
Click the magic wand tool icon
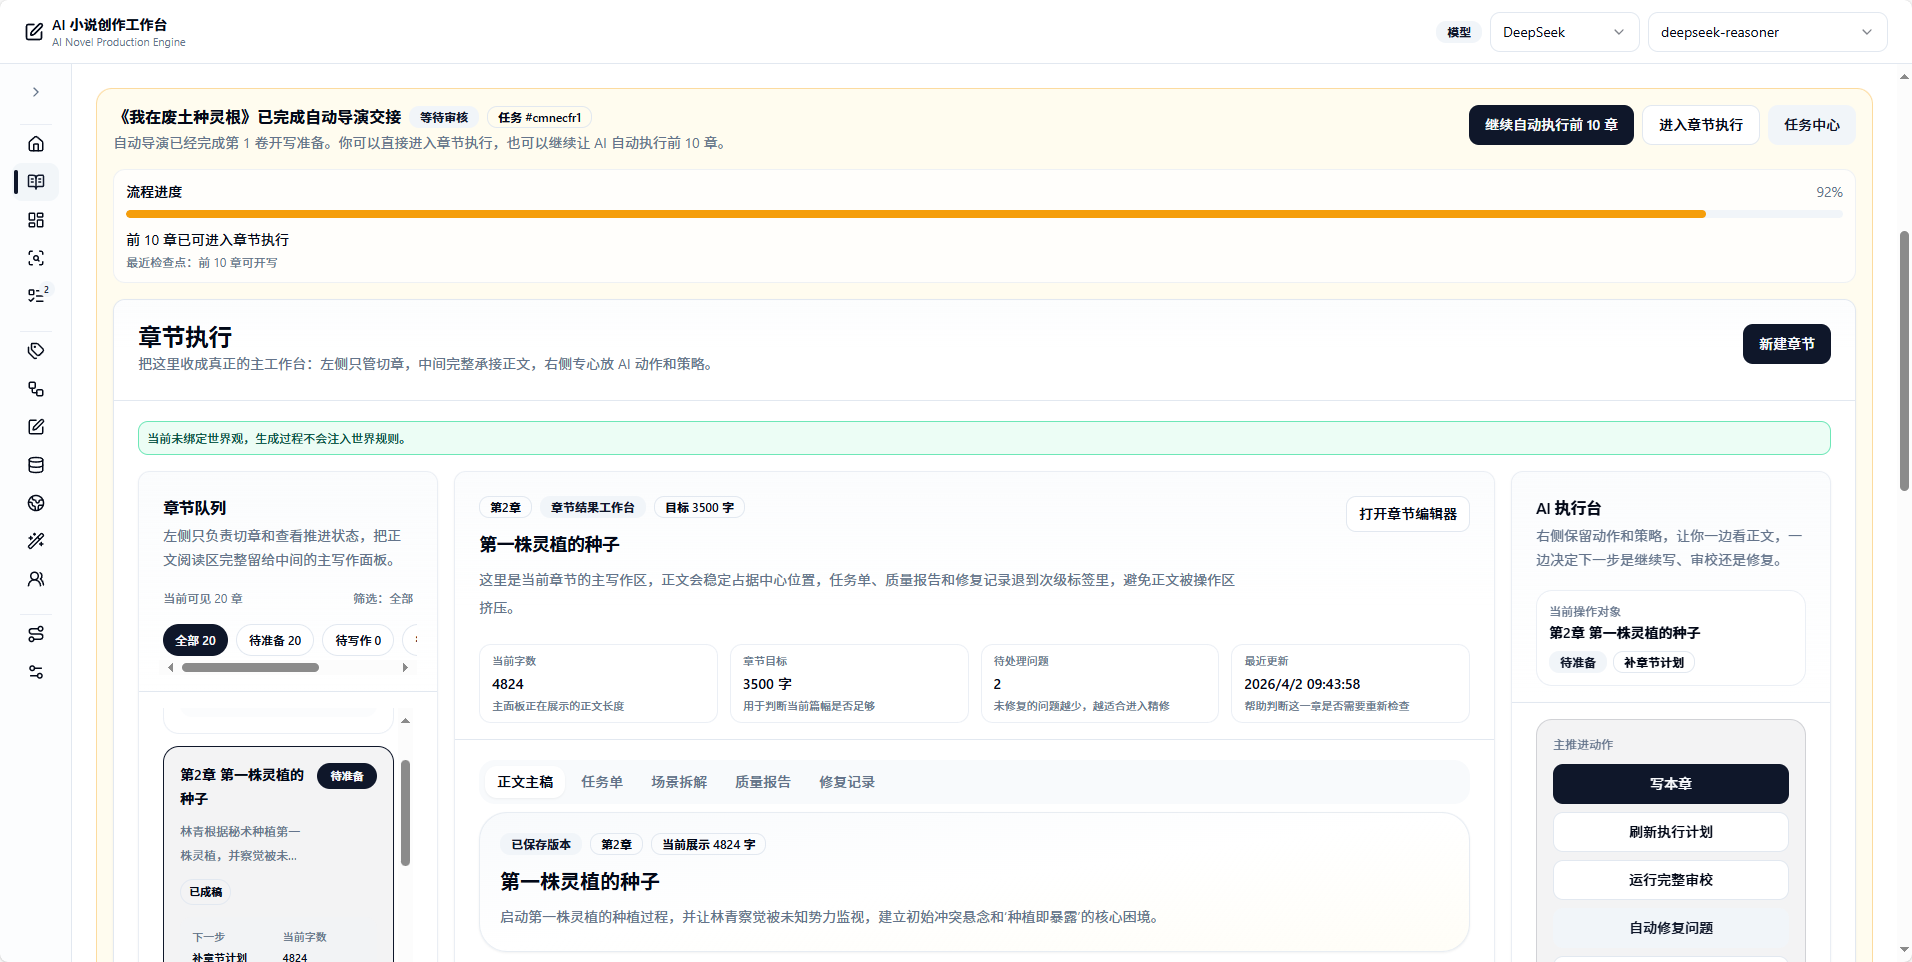click(x=36, y=540)
